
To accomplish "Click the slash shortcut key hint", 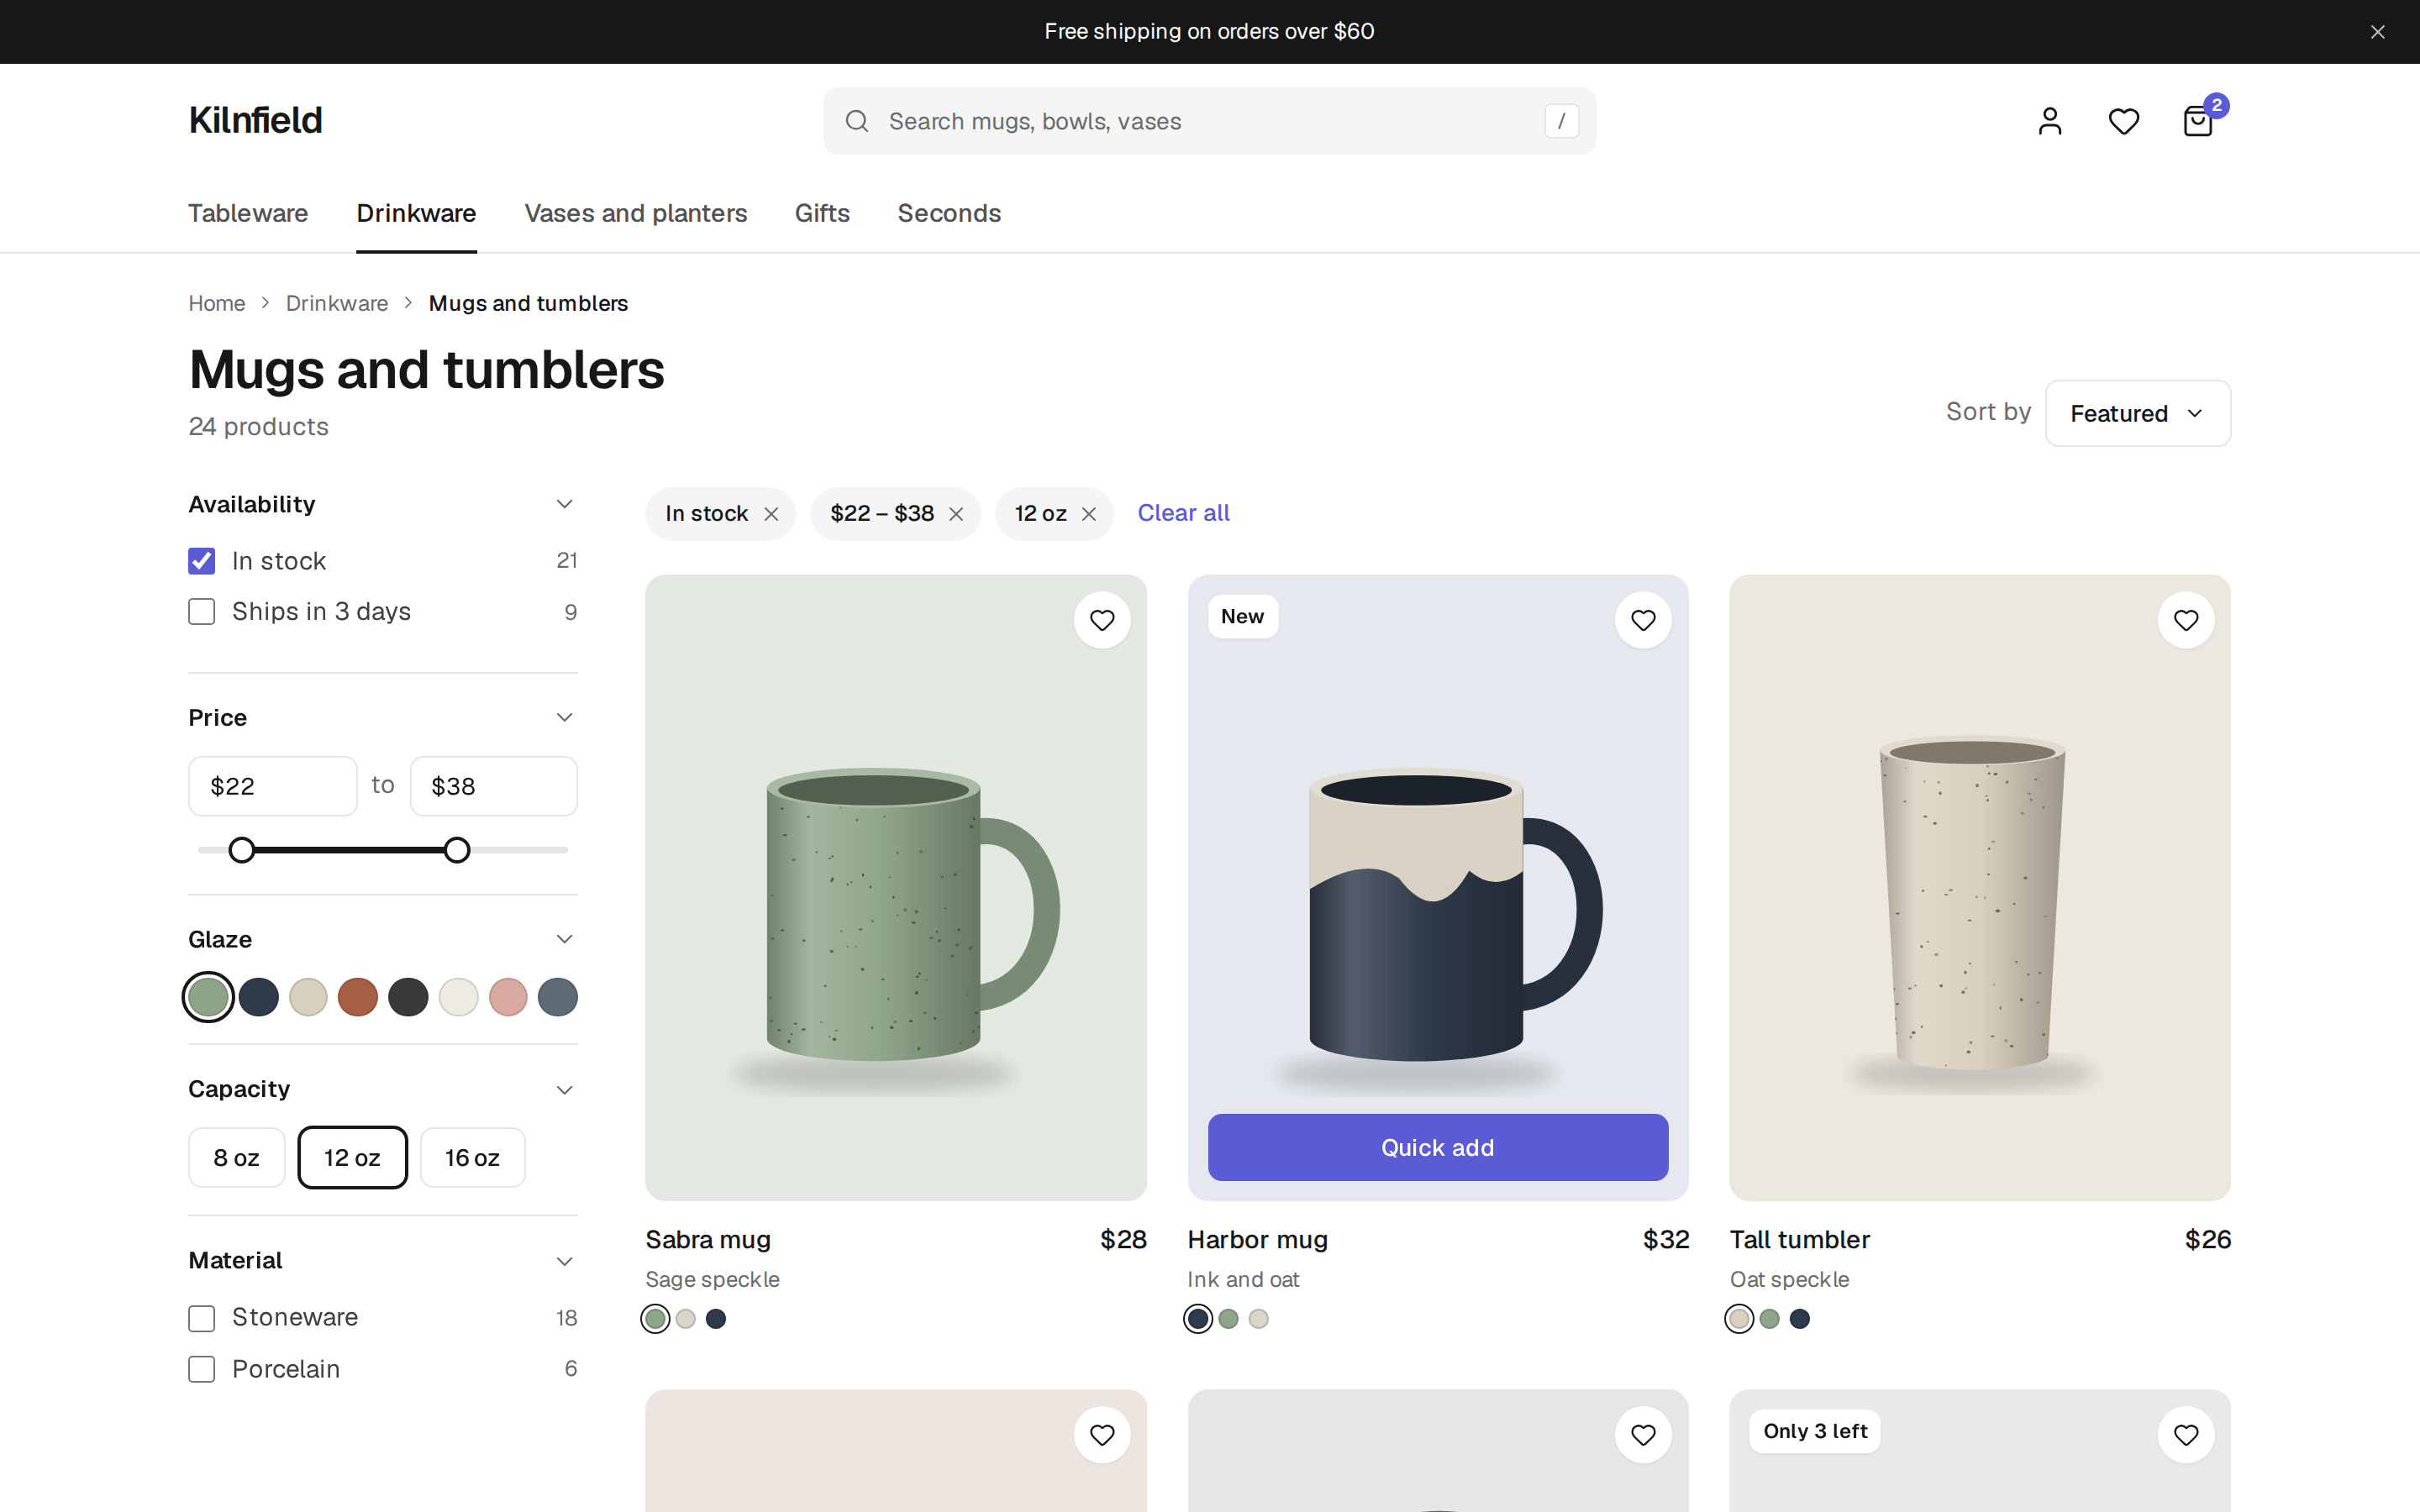I will [x=1561, y=121].
